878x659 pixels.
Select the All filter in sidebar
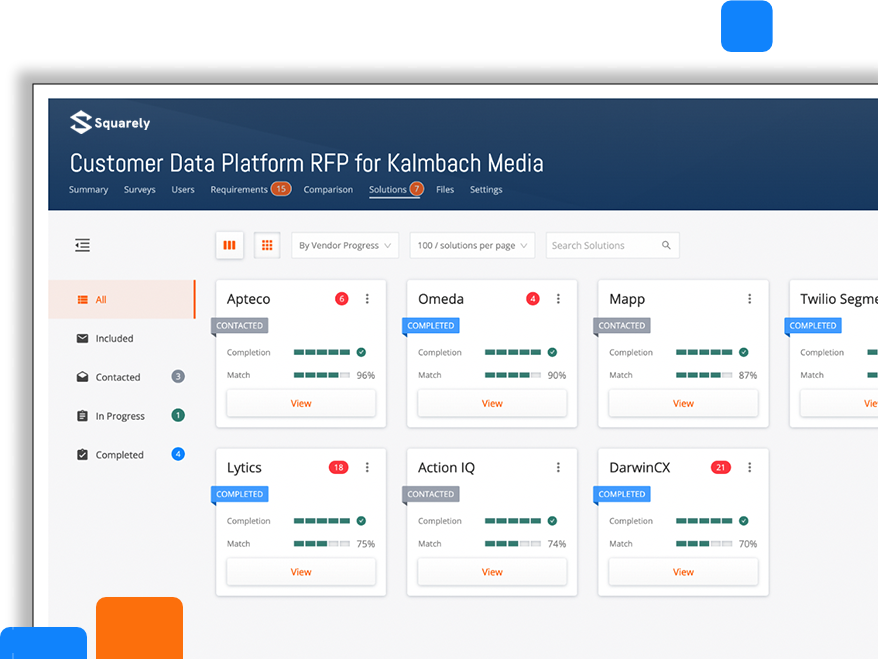pos(122,300)
